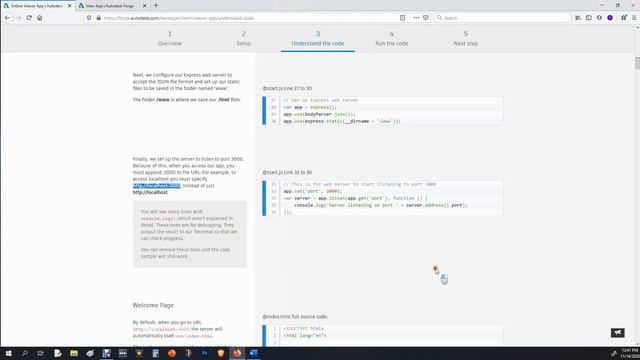This screenshot has height=360, width=640.
Task: Open the Firefox hamburger menu
Action: point(634,18)
